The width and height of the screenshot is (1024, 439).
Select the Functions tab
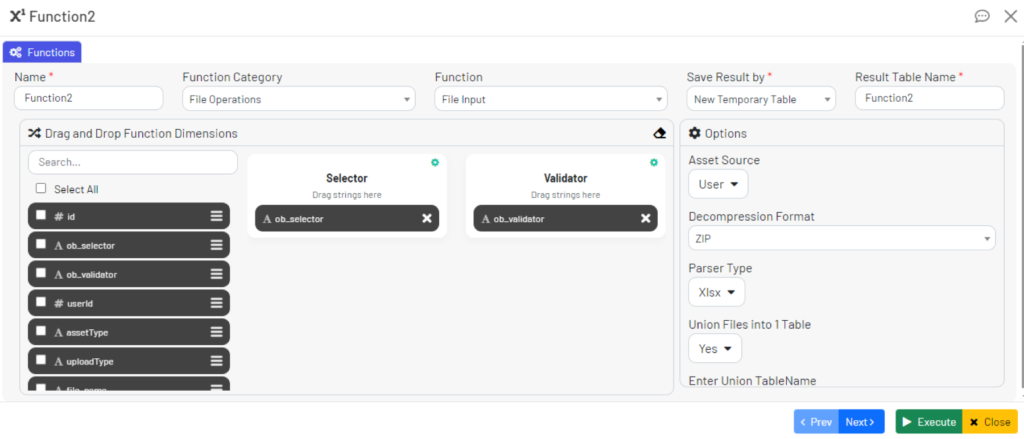(x=42, y=52)
